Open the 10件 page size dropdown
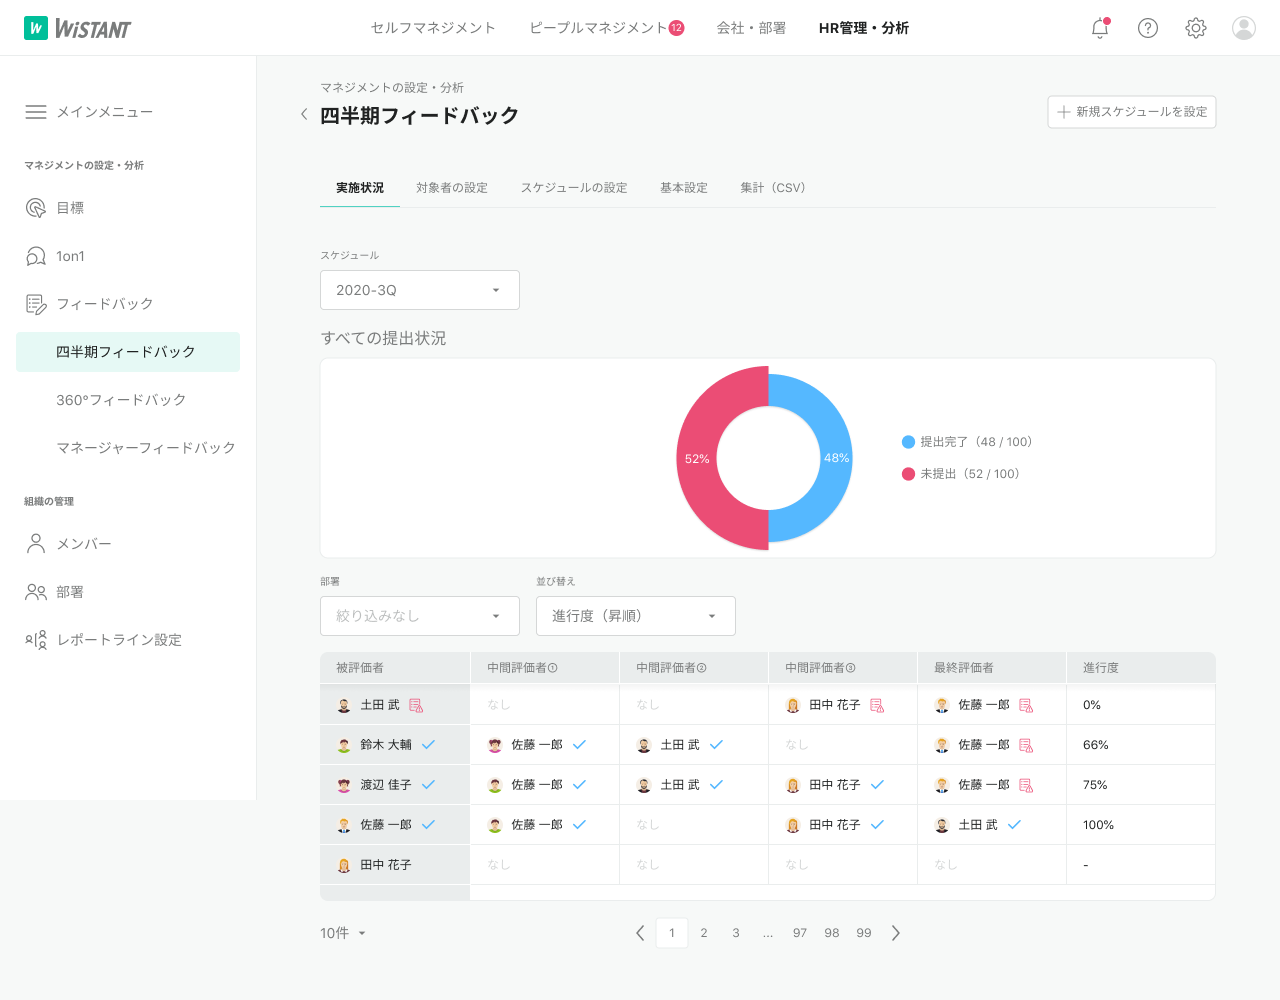The image size is (1280, 1000). tap(343, 933)
